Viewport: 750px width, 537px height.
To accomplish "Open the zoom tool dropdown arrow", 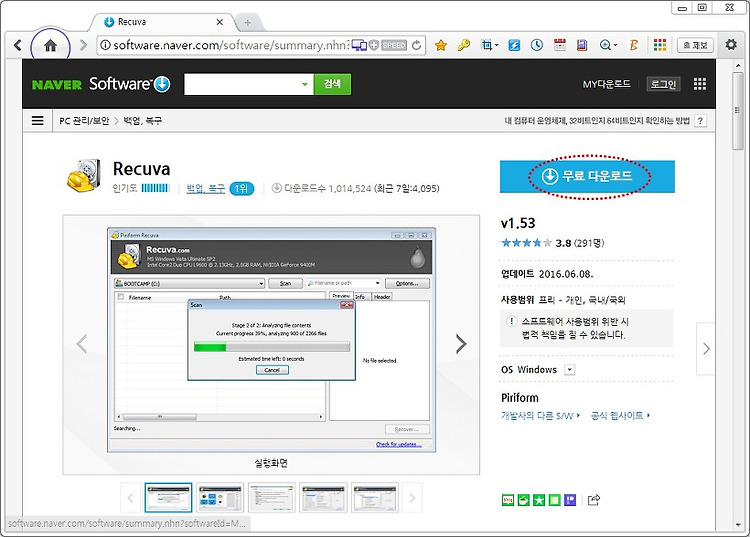I will pyautogui.click(x=615, y=45).
